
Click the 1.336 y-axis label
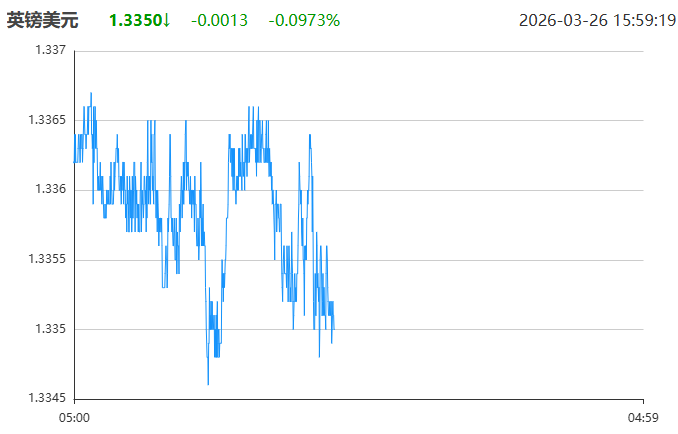(50, 190)
